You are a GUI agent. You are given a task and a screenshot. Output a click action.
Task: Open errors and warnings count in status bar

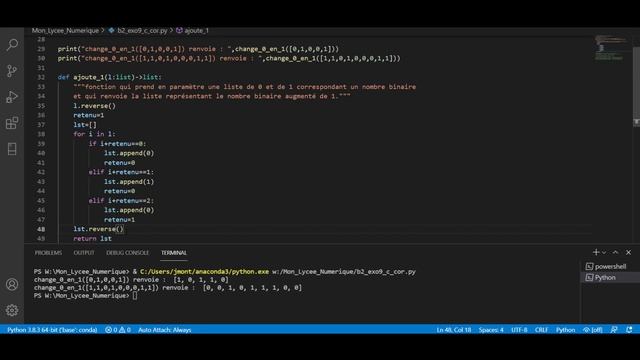point(118,330)
